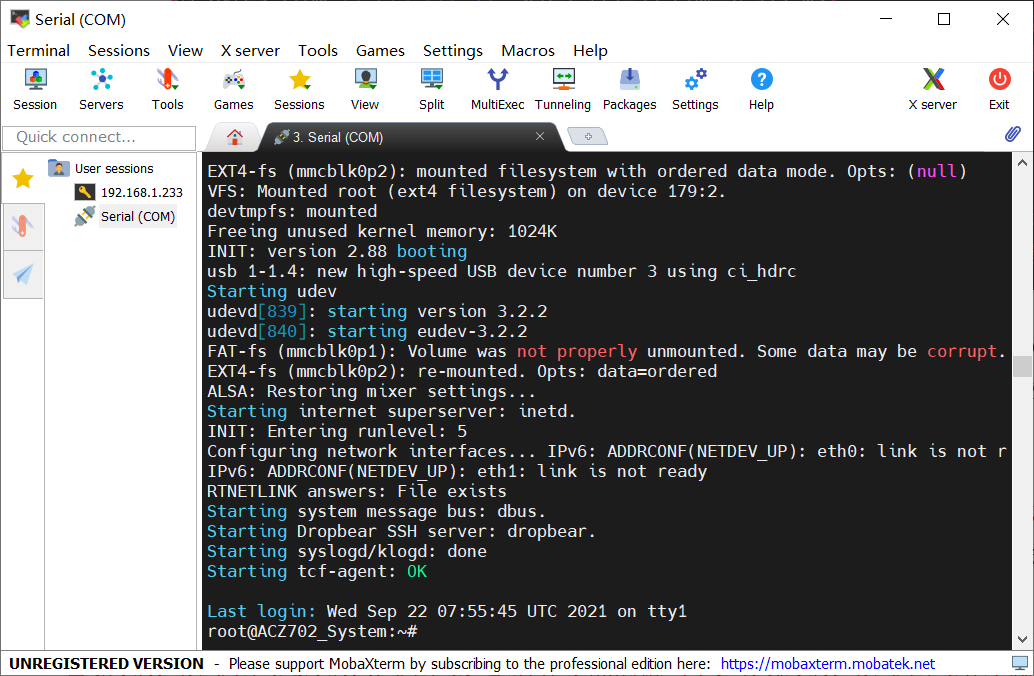The image size is (1034, 676).
Task: Open a new tab button
Action: pos(587,136)
